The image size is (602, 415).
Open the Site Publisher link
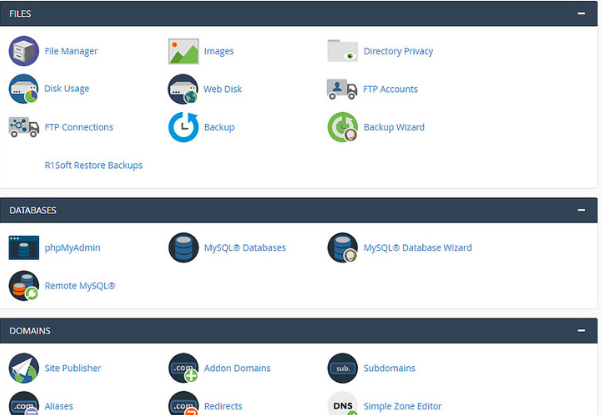(x=73, y=368)
